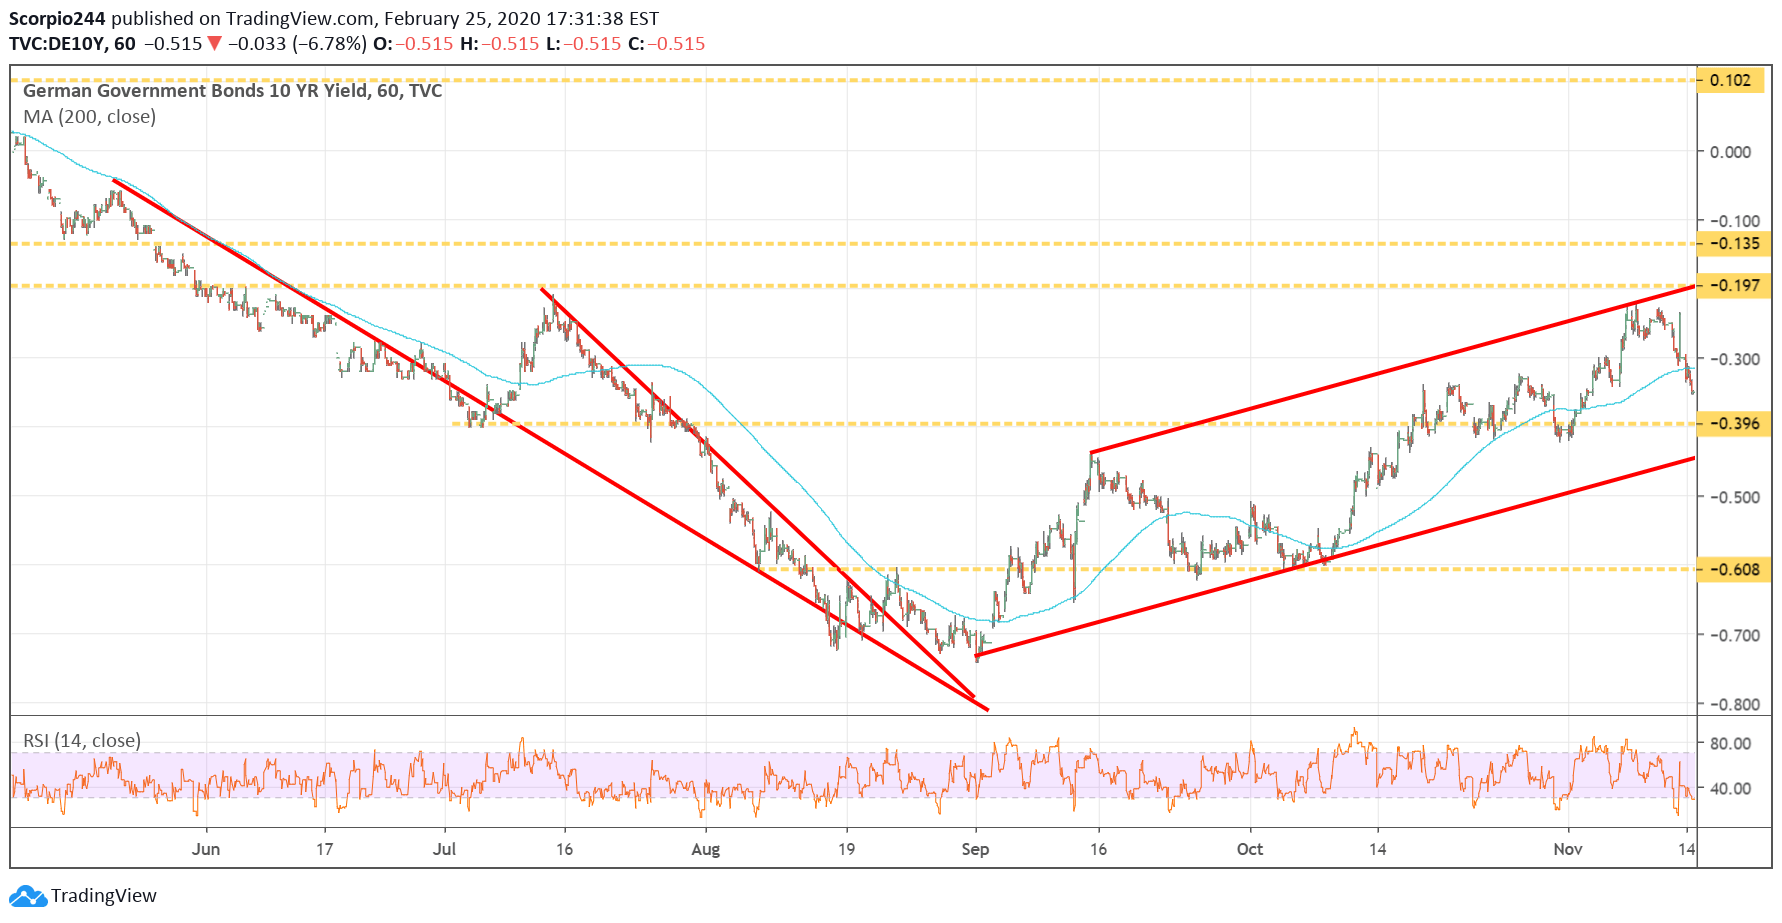
Task: Click the Scorpio244 publisher name
Action: 57,19
